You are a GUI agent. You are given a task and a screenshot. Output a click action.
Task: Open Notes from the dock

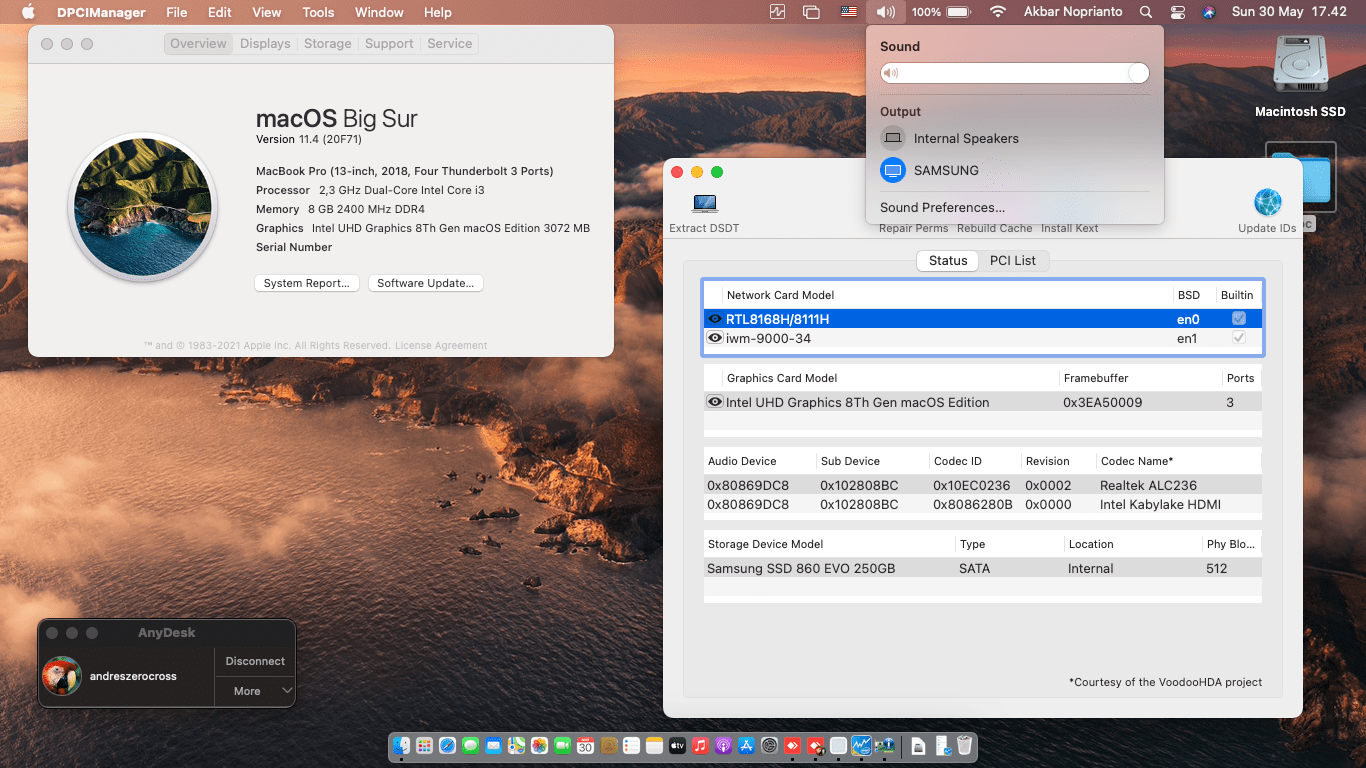point(654,746)
